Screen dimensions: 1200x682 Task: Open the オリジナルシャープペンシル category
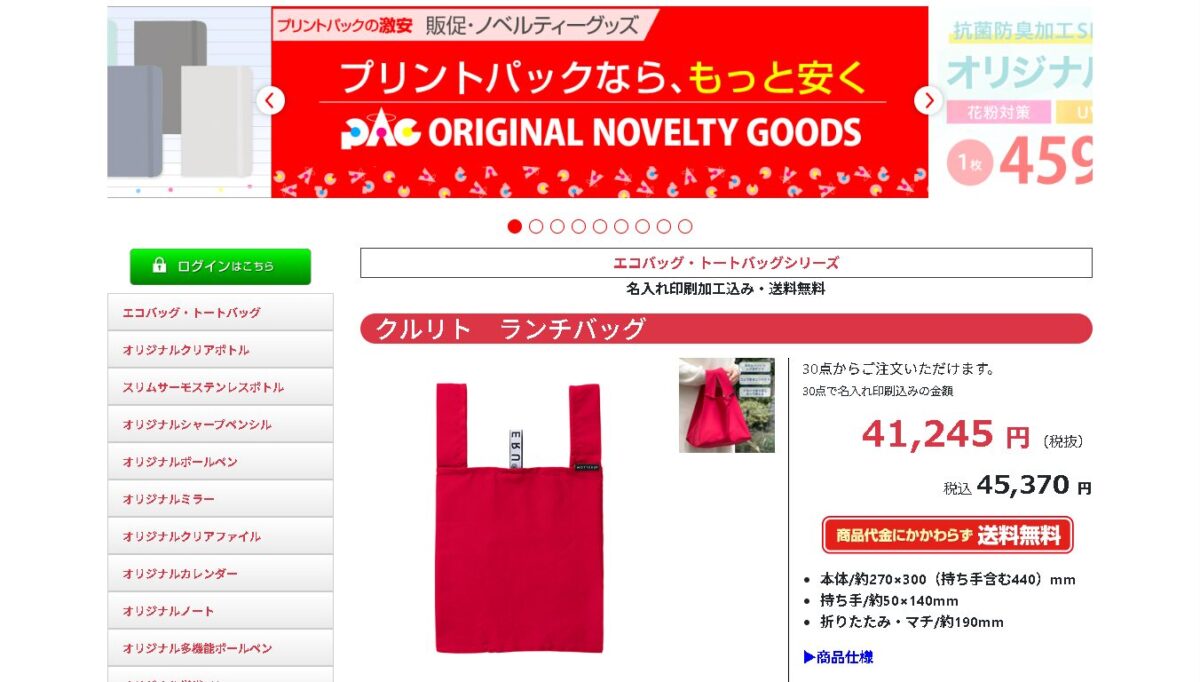[220, 424]
